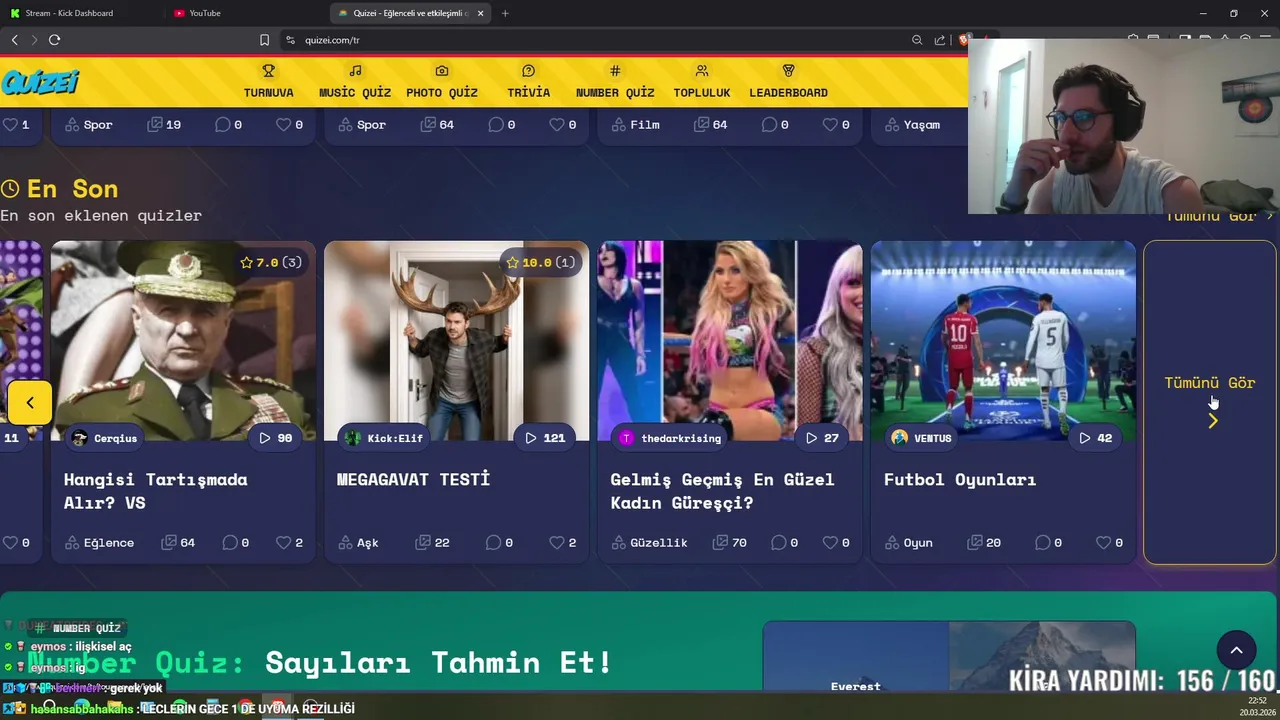Click the Number Quiz badge in the banner
This screenshot has width=1280, height=720.
(78, 628)
